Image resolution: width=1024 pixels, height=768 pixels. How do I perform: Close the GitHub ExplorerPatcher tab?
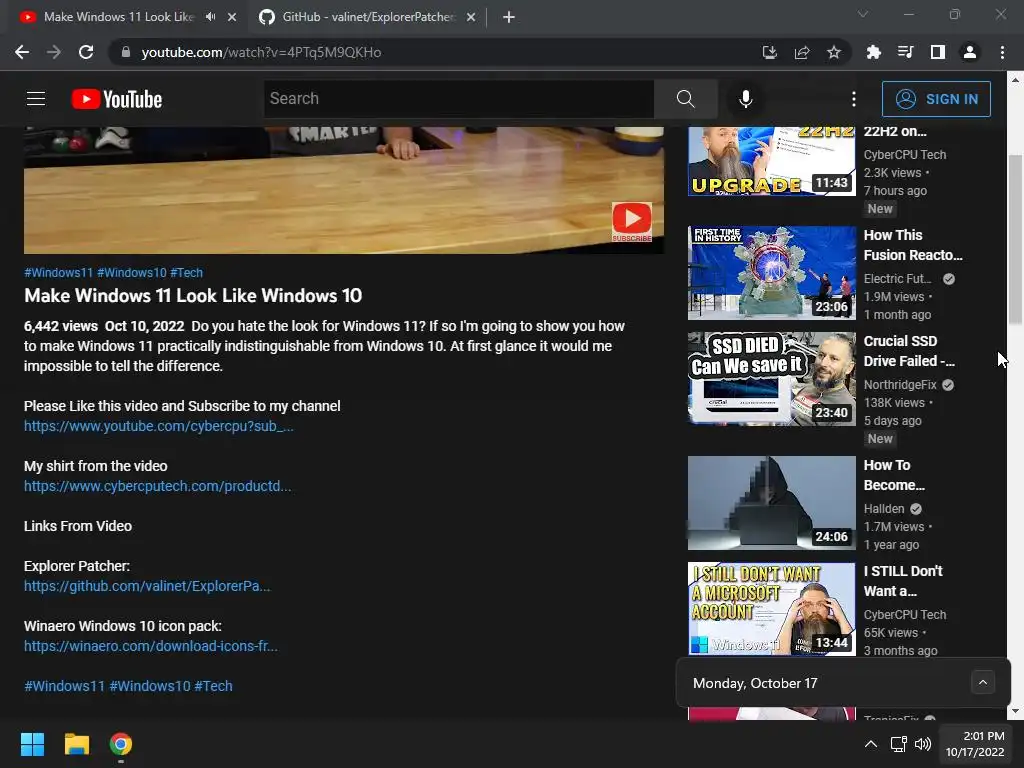pos(471,17)
